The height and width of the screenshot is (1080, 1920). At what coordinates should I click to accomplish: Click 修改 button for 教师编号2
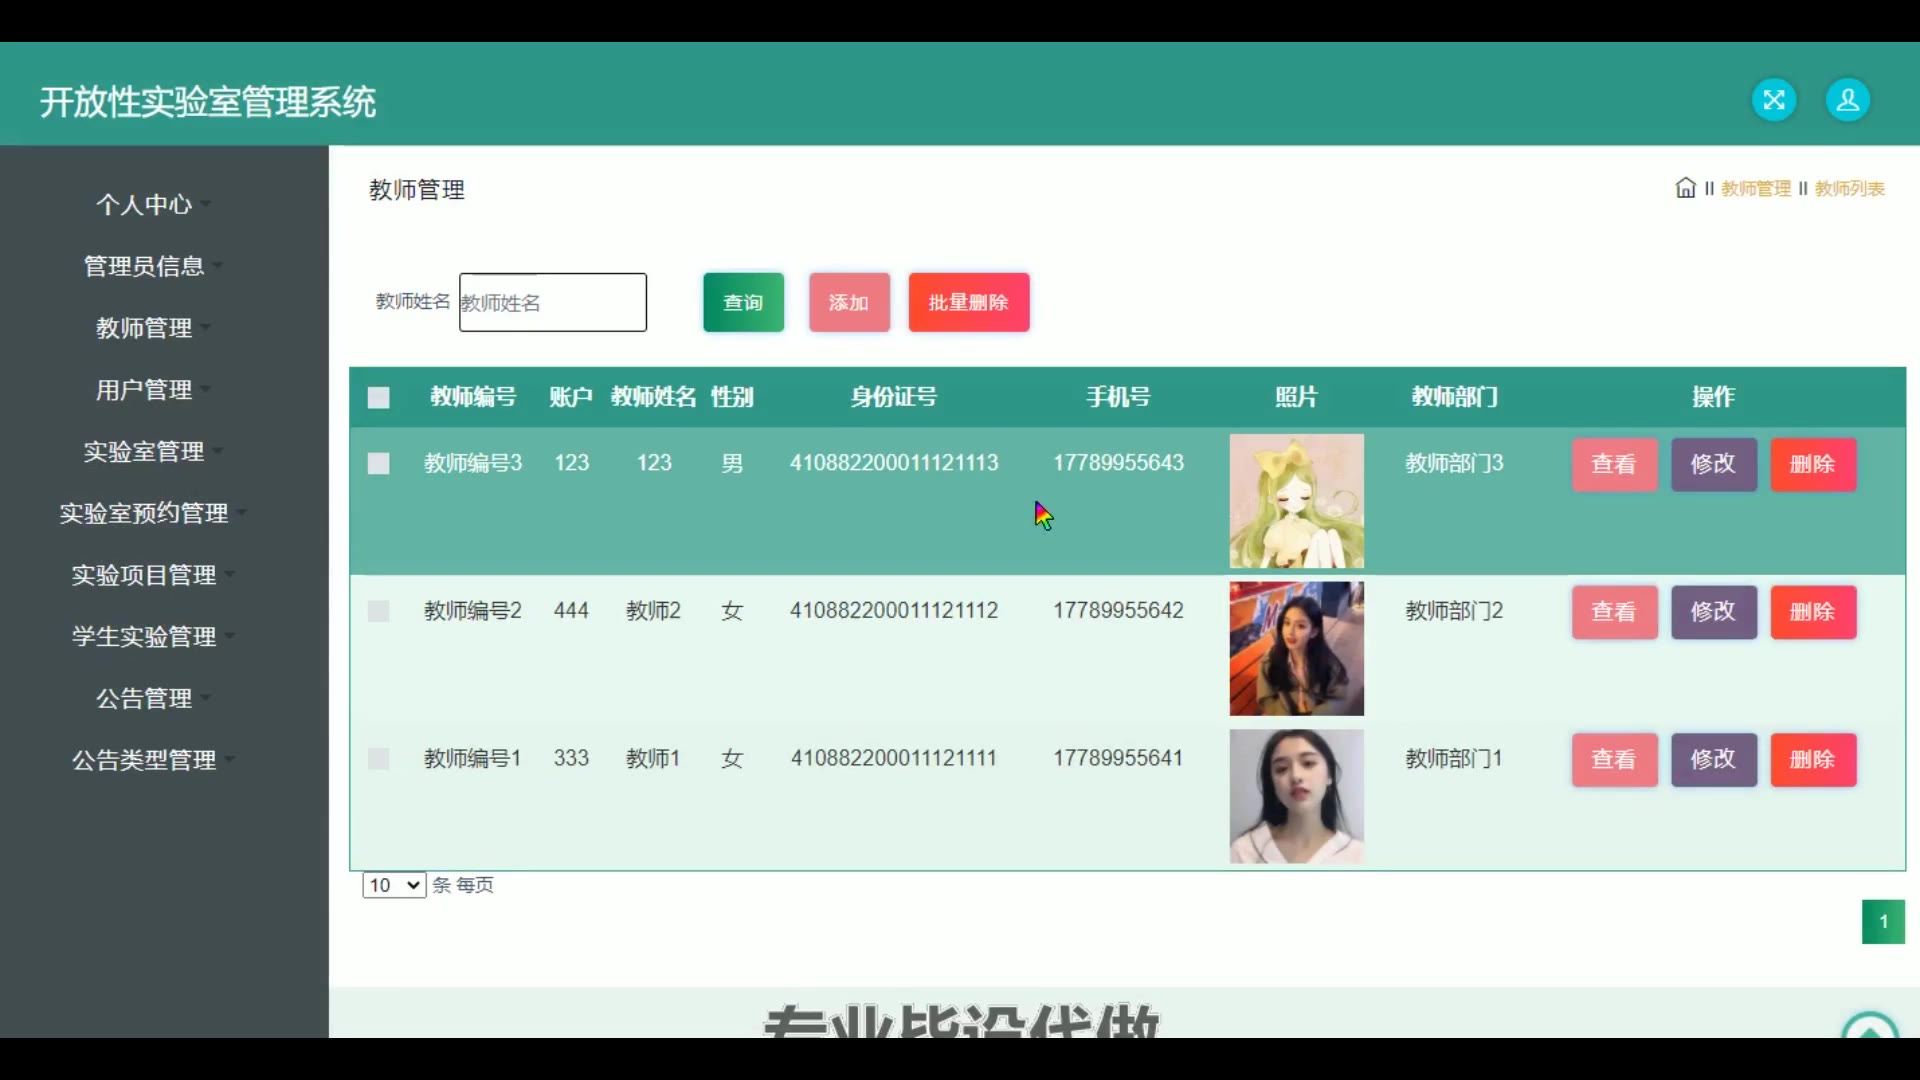pyautogui.click(x=1713, y=611)
